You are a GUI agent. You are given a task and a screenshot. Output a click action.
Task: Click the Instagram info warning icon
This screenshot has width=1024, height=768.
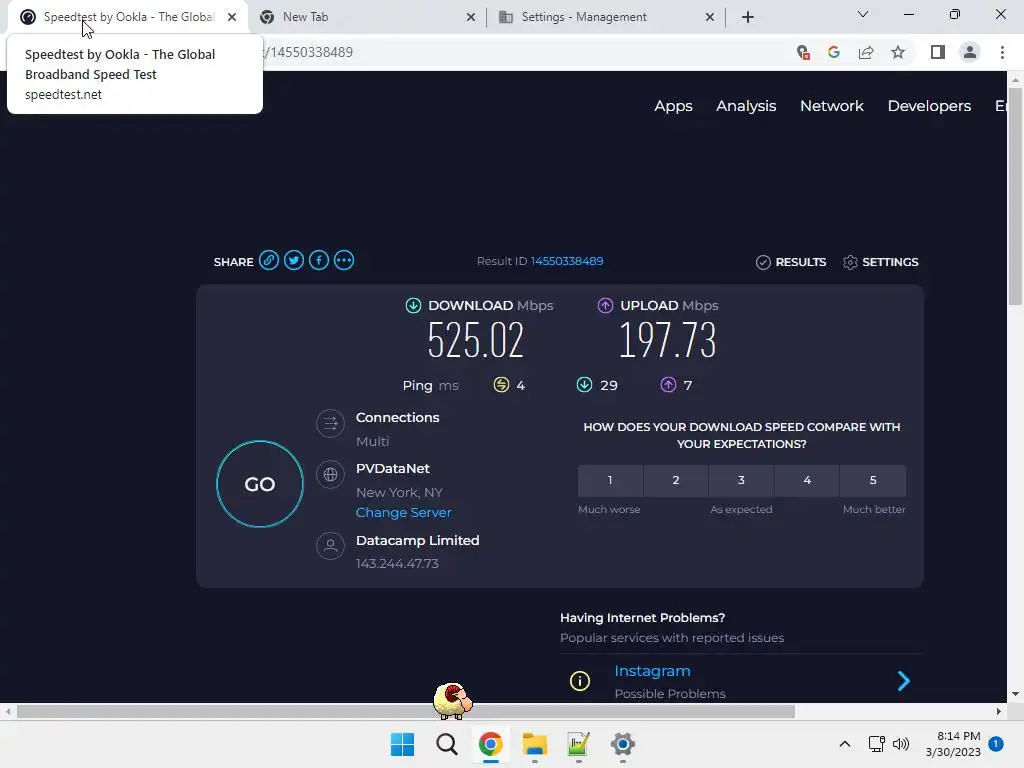click(x=580, y=681)
